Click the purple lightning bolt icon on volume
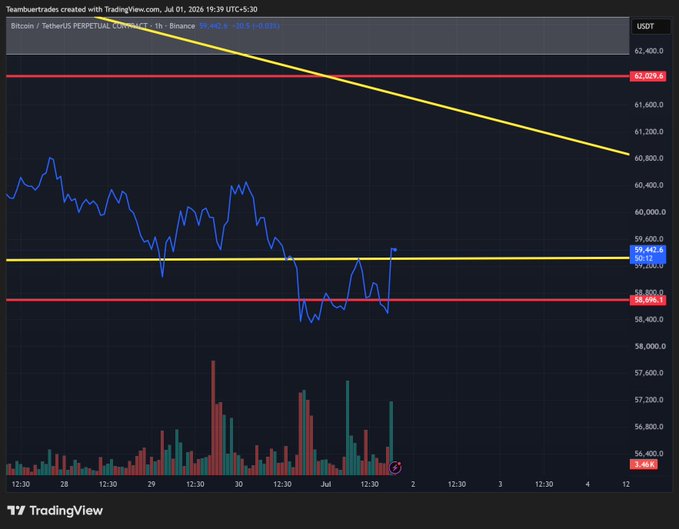The height and width of the screenshot is (529, 679). point(395,468)
